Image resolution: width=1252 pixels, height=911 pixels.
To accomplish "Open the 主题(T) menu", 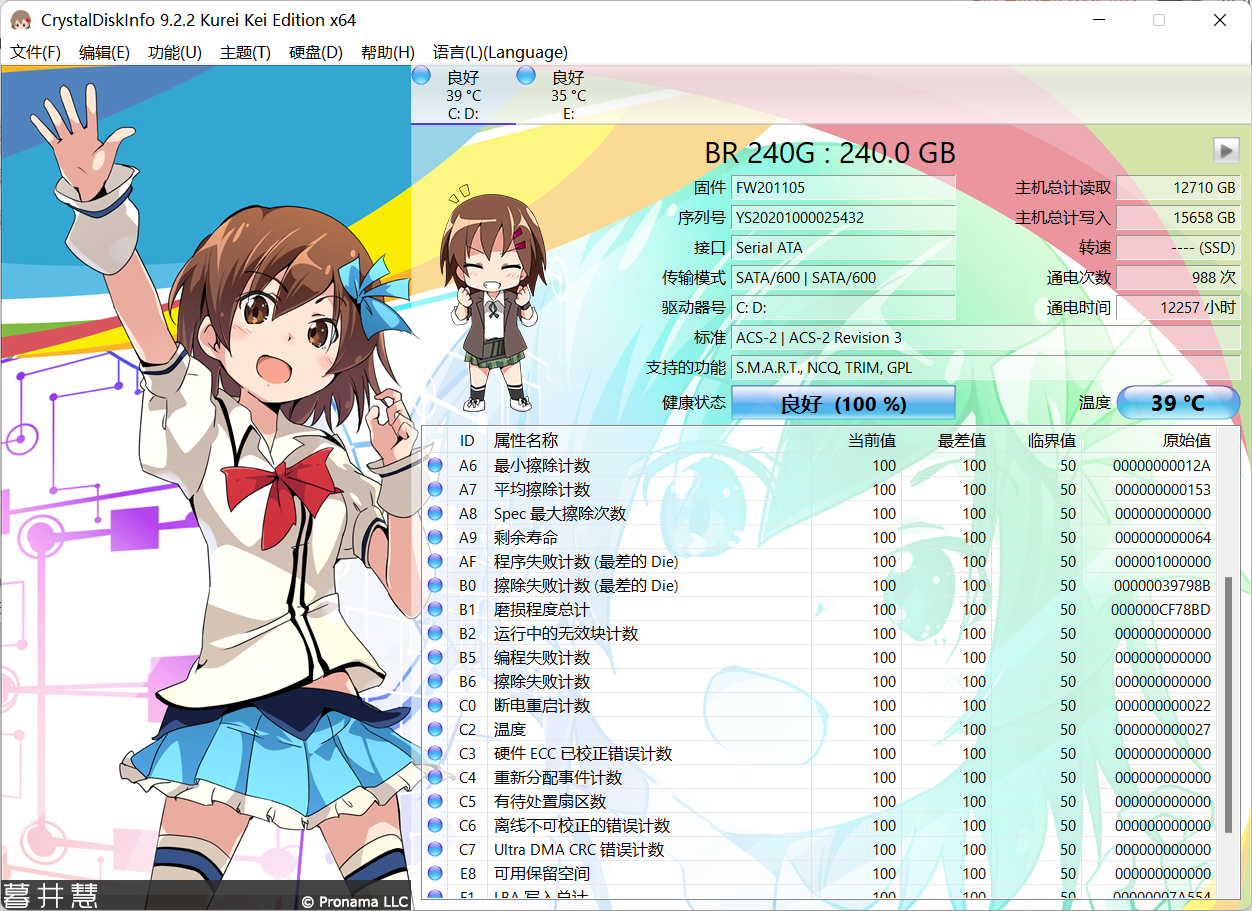I will pyautogui.click(x=245, y=52).
